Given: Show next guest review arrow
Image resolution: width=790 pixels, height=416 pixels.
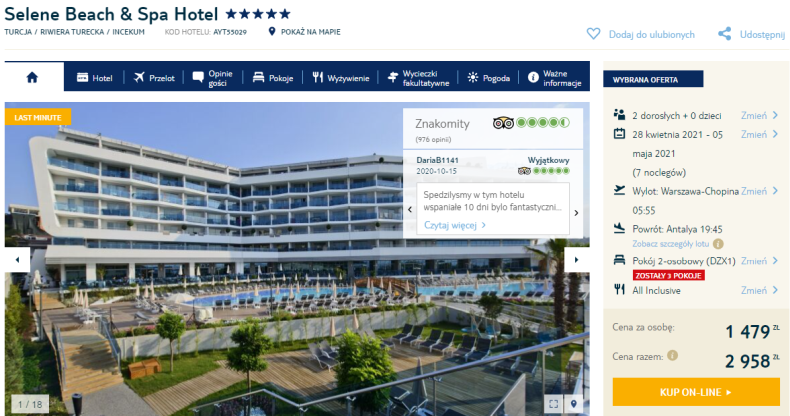Looking at the screenshot, I should coord(576,213).
